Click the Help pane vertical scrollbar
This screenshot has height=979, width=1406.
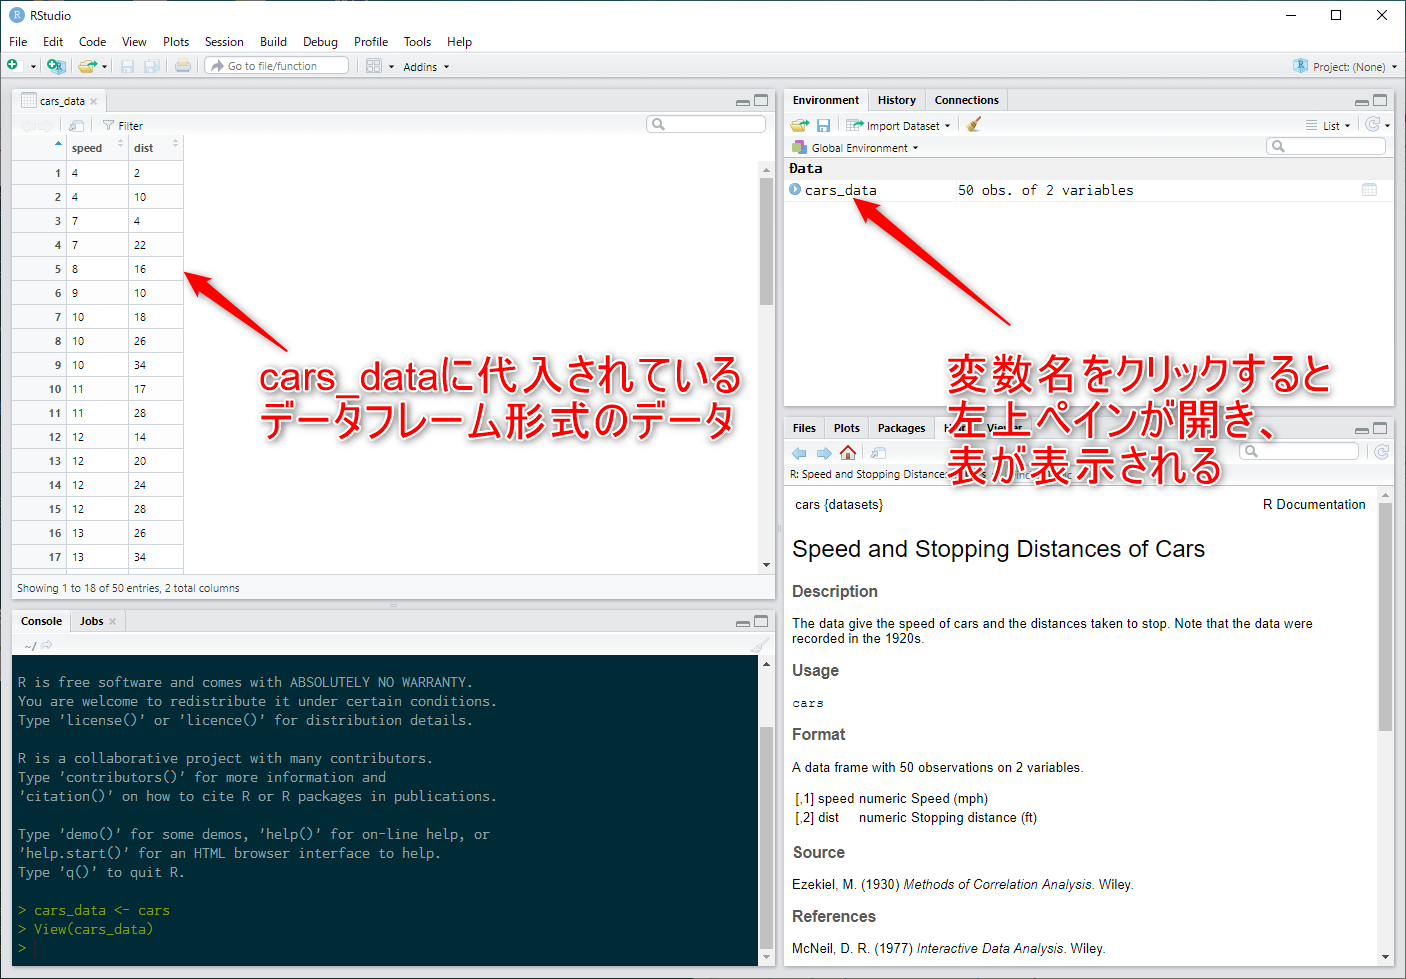pyautogui.click(x=1385, y=617)
